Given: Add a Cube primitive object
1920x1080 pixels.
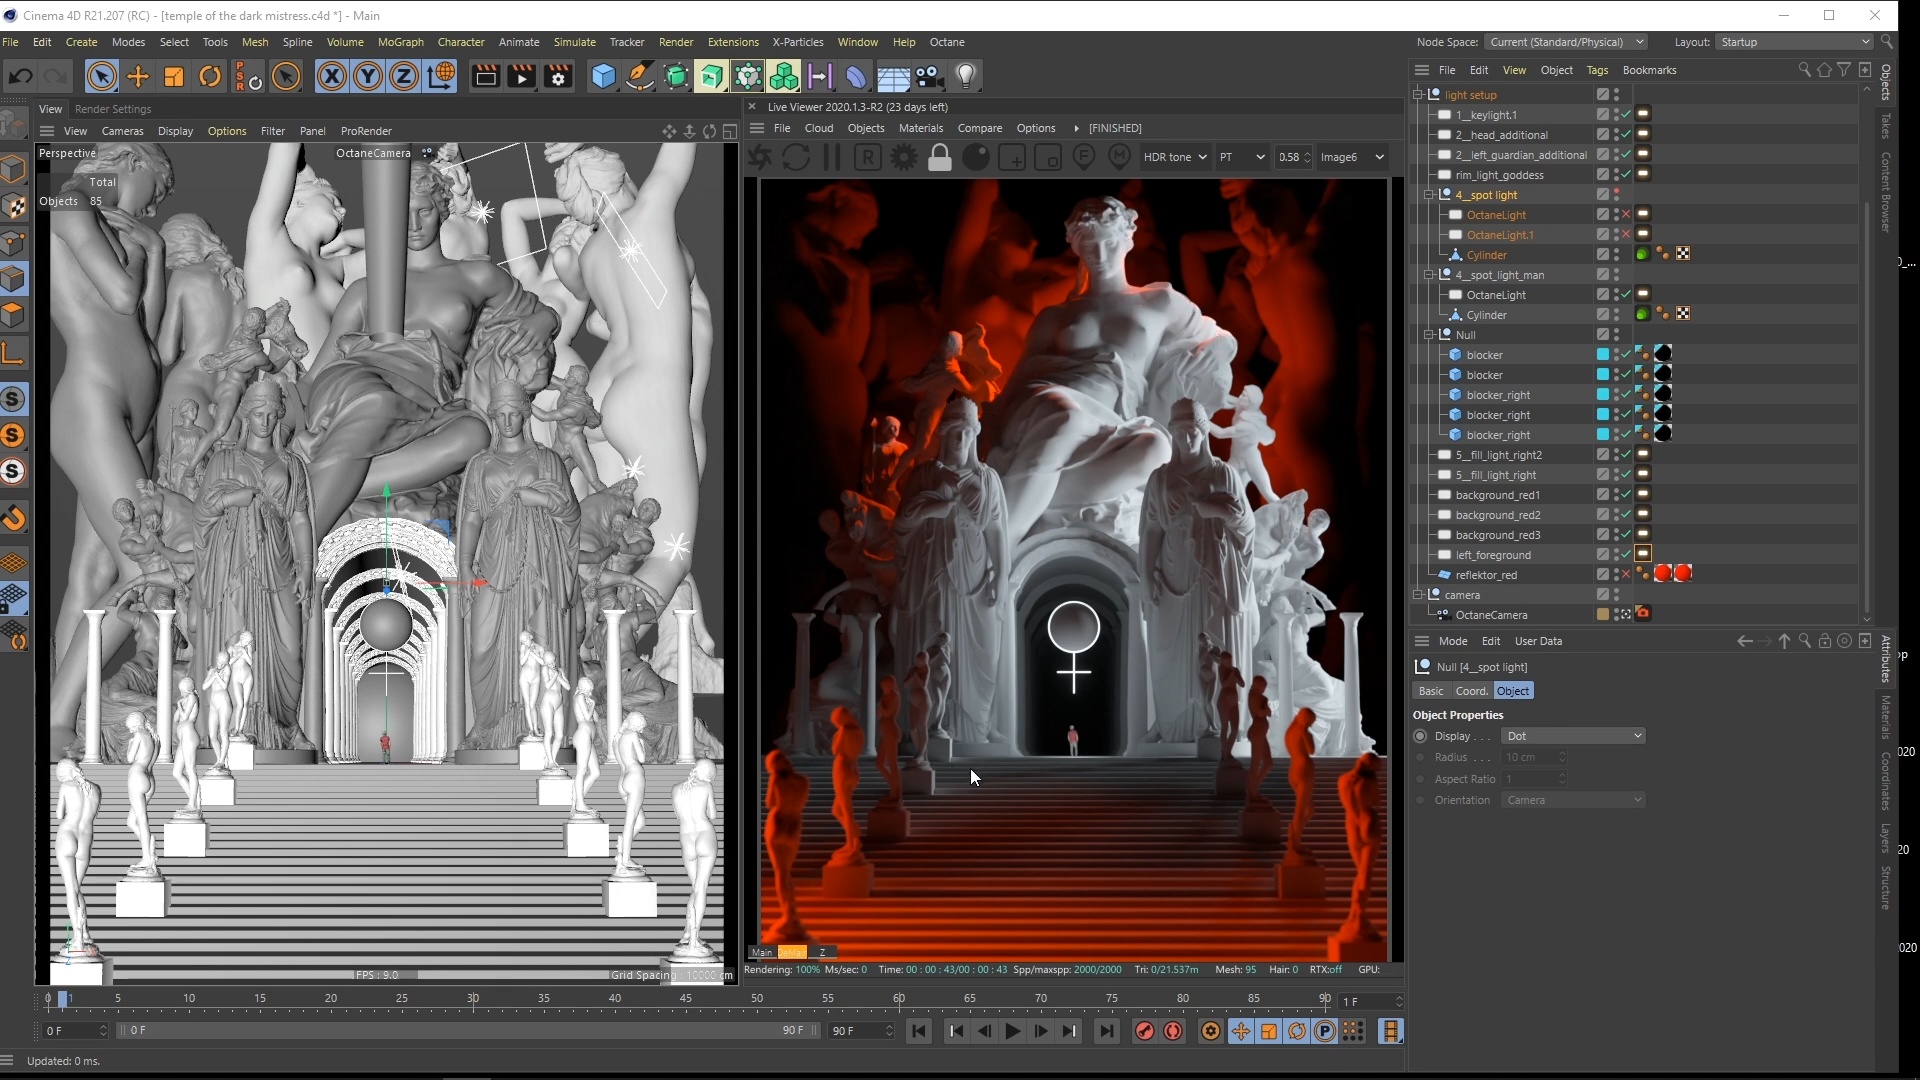Looking at the screenshot, I should click(603, 77).
